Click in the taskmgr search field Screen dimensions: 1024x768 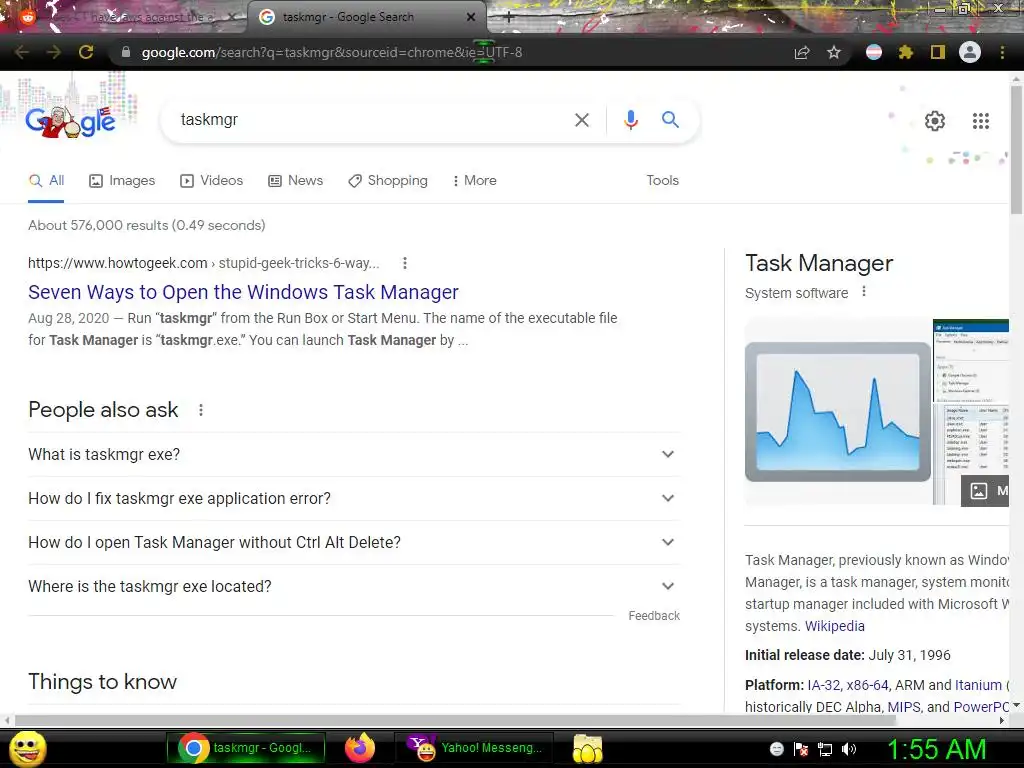coord(372,120)
